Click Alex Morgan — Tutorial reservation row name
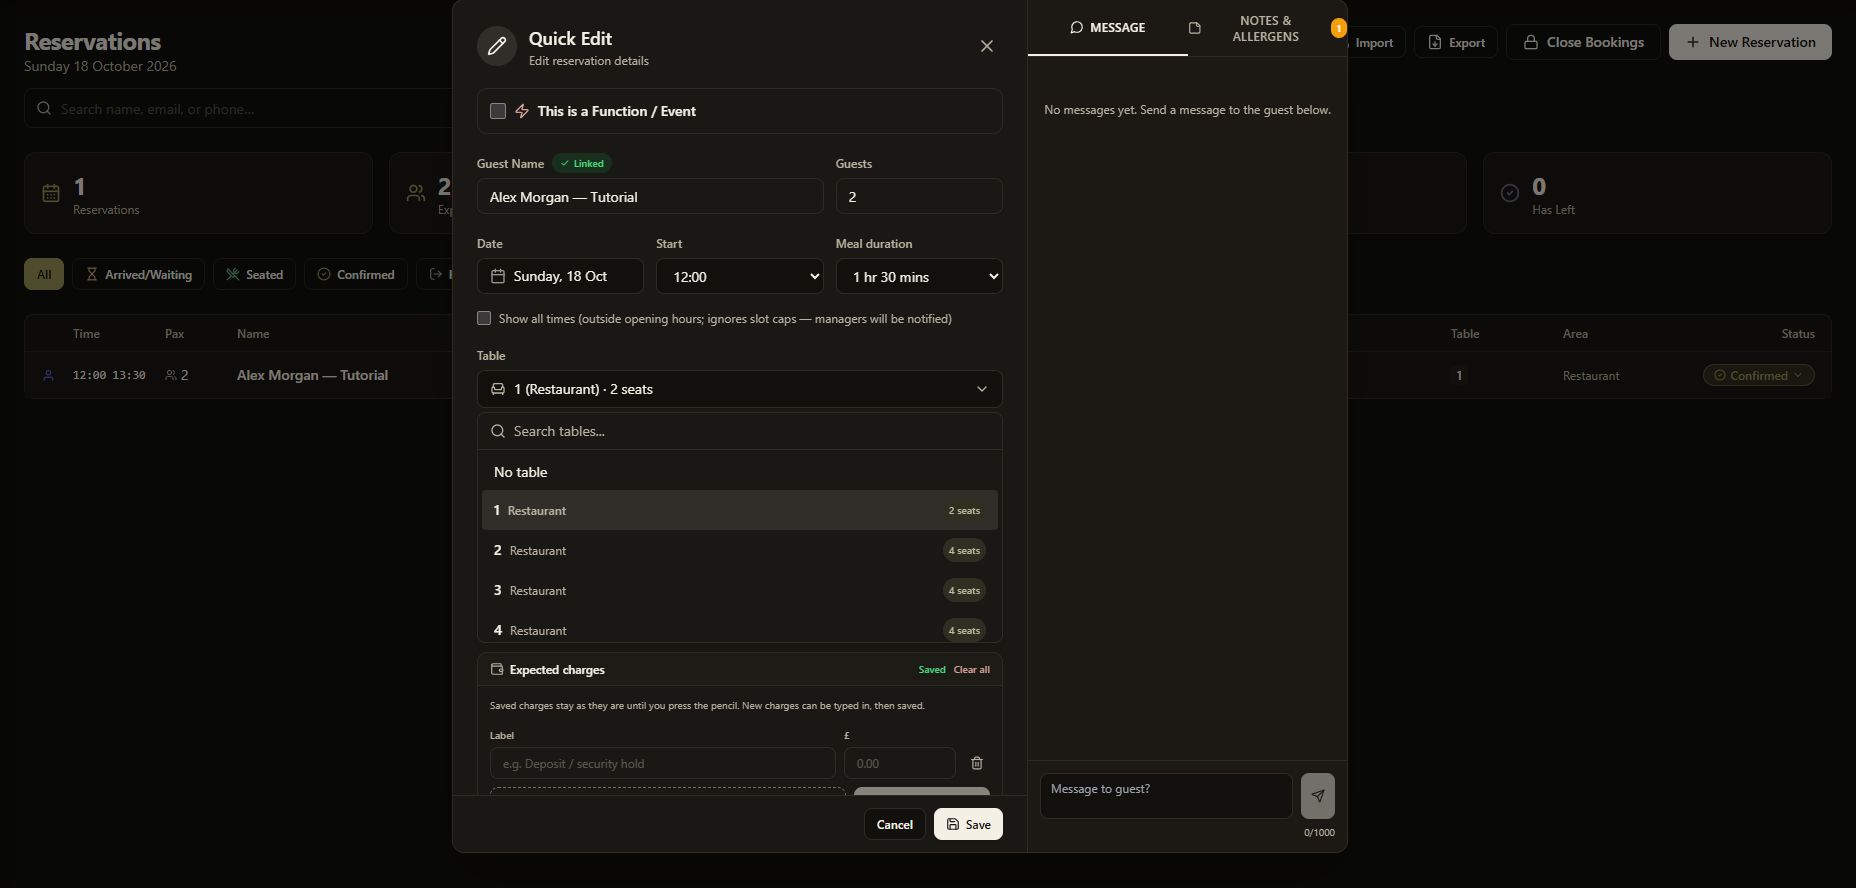Viewport: 1856px width, 888px height. click(x=312, y=375)
